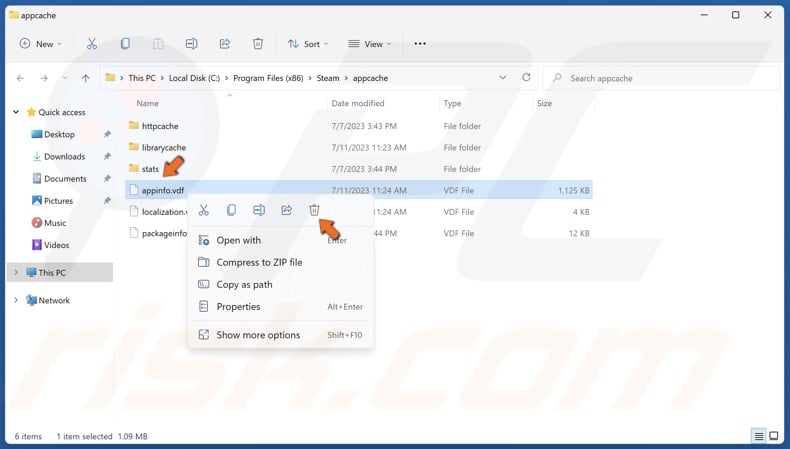Click the appcache breadcrumb segment
Screen dimensions: 790x449
370,78
